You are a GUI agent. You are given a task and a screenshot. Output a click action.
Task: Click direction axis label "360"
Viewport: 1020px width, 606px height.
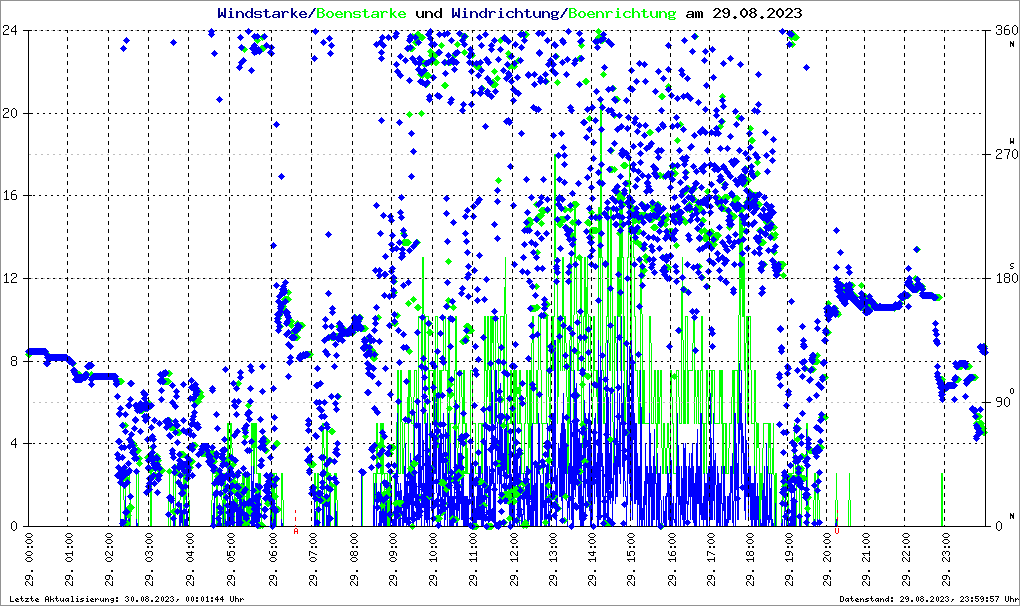1006,30
